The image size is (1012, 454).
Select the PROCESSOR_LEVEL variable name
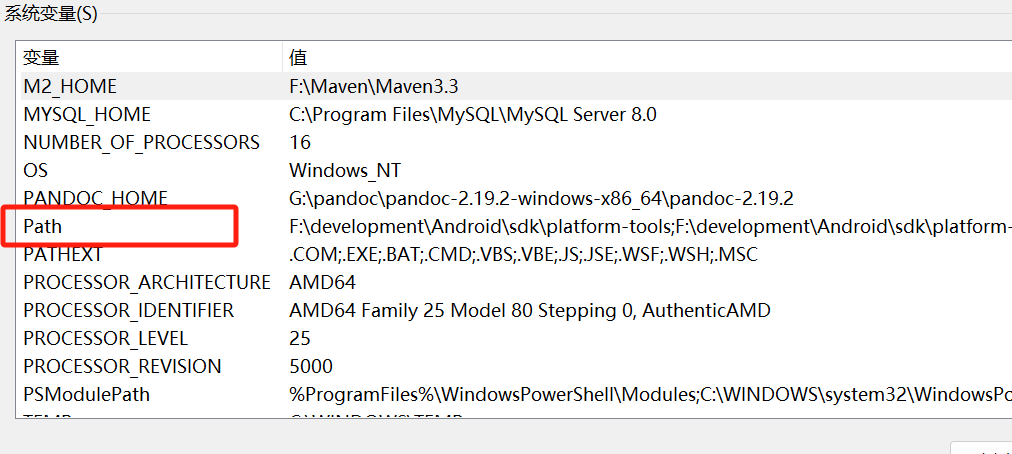(105, 339)
